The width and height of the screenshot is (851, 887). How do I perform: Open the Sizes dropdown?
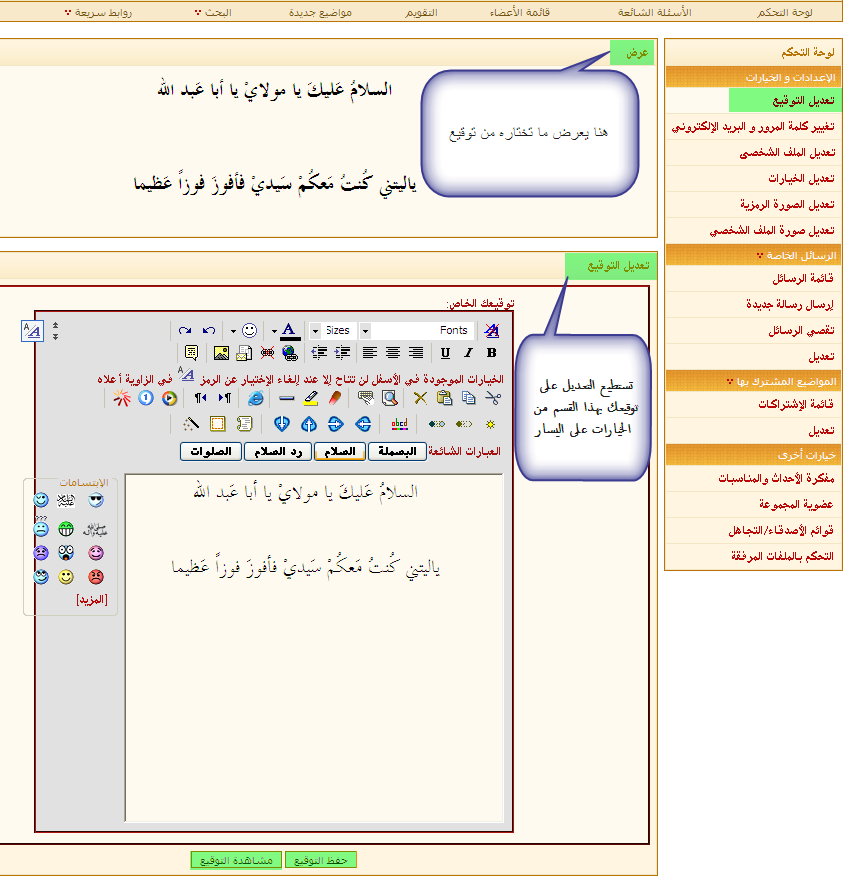(x=338, y=330)
